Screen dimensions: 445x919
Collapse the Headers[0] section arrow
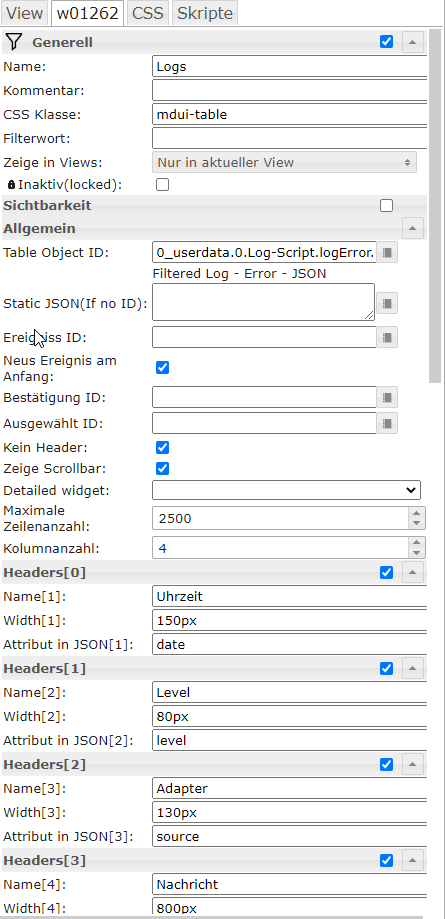coord(413,572)
